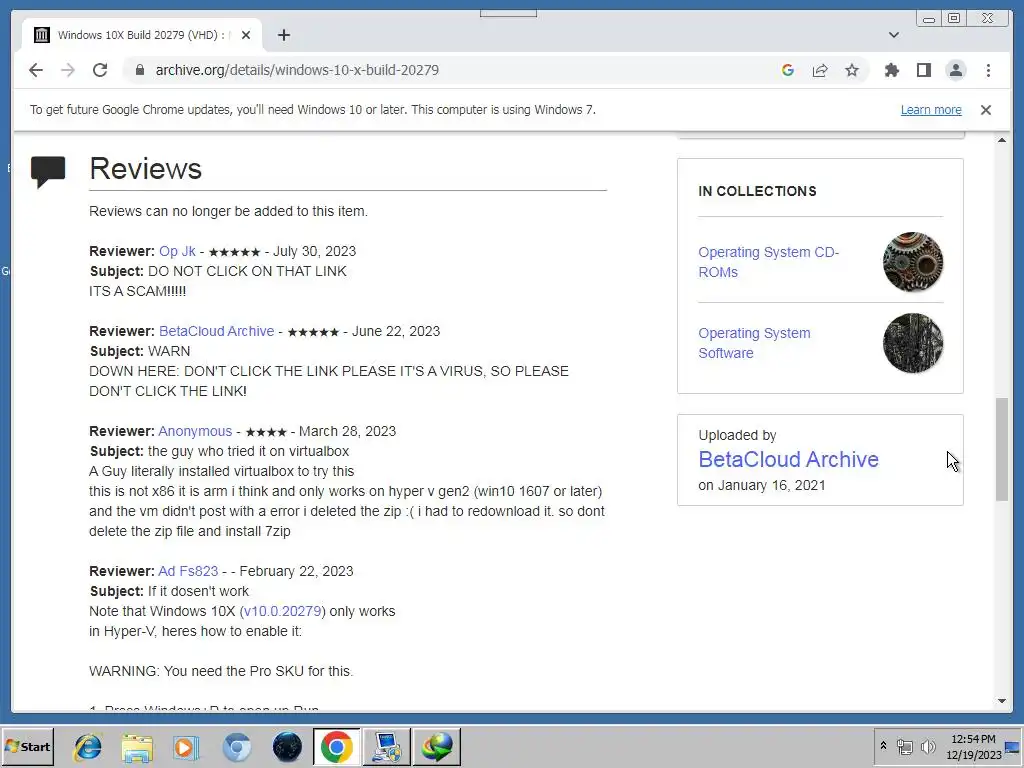Image resolution: width=1024 pixels, height=768 pixels.
Task: Open uploader BetaCloud Archive large link
Action: (x=788, y=459)
